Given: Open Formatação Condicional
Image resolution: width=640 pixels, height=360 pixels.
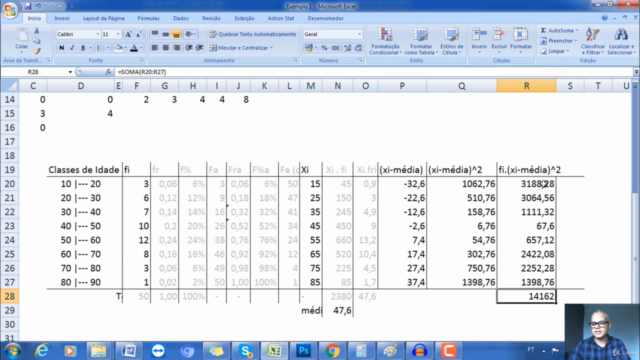Looking at the screenshot, I should pyautogui.click(x=385, y=41).
